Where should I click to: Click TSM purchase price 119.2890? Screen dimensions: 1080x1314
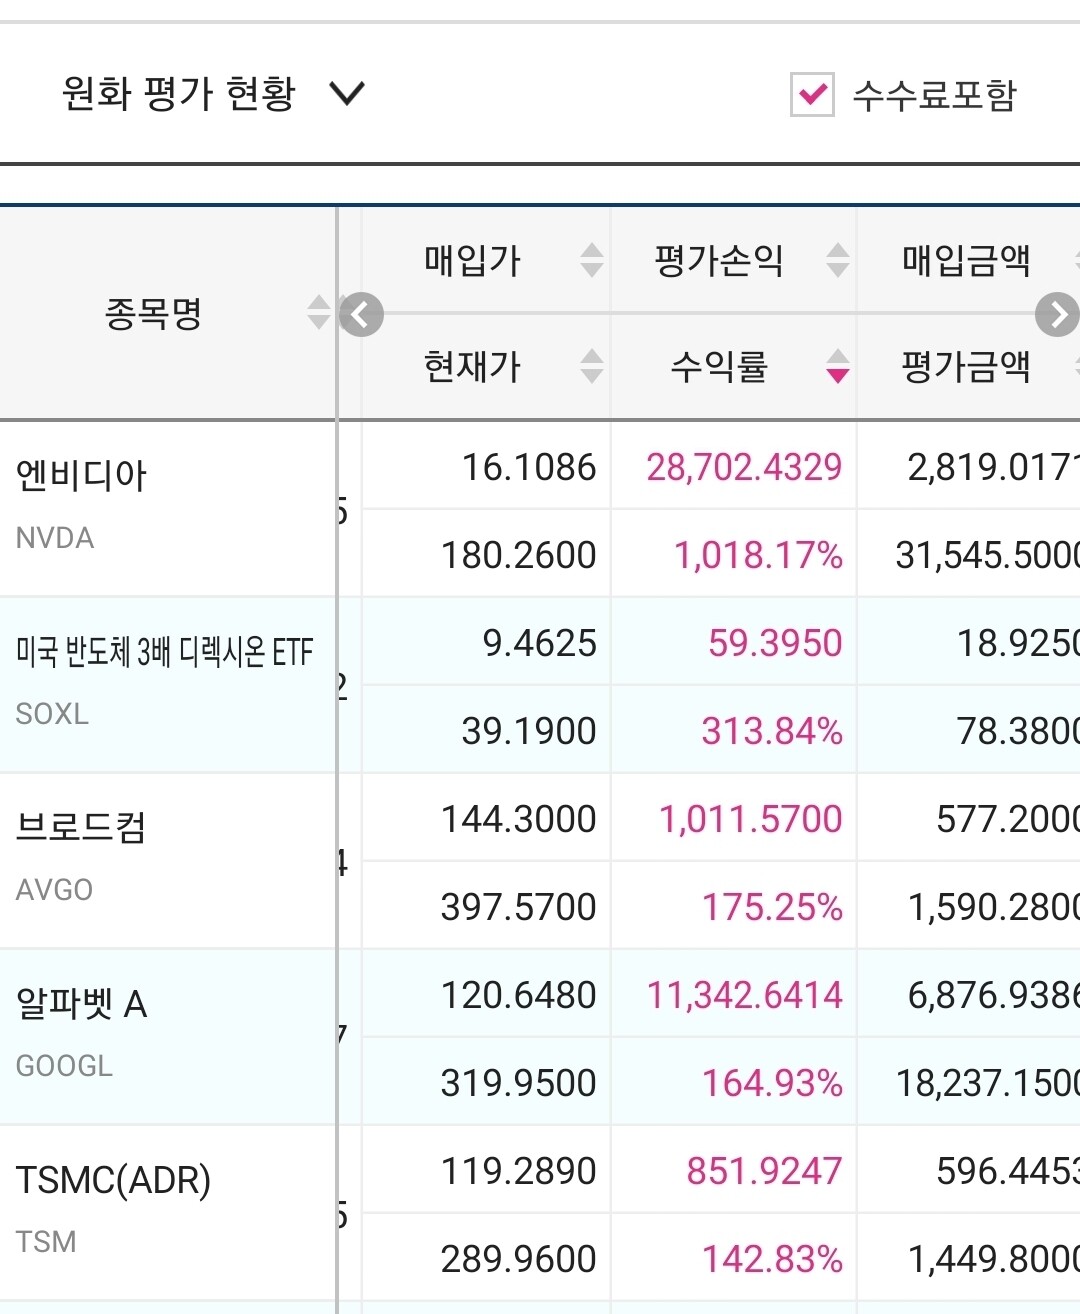click(x=519, y=1171)
